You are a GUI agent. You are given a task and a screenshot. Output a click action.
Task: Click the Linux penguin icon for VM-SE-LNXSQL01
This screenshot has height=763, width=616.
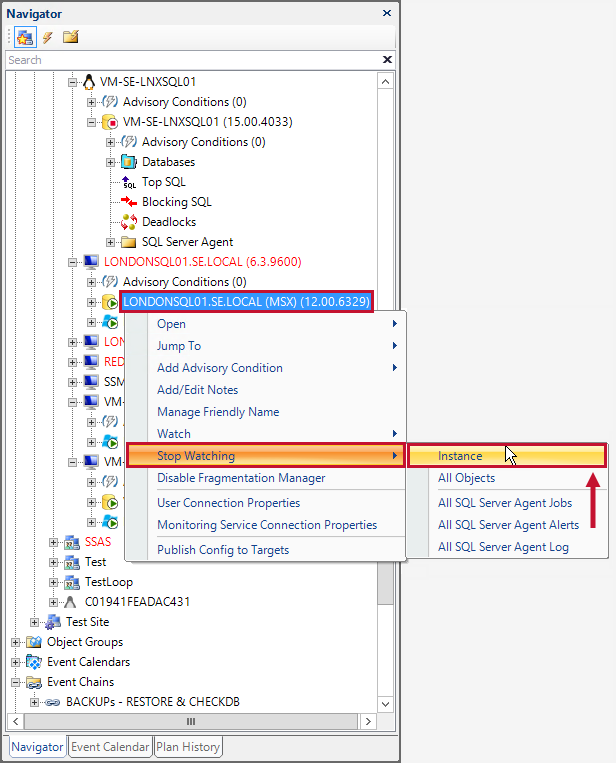(90, 82)
